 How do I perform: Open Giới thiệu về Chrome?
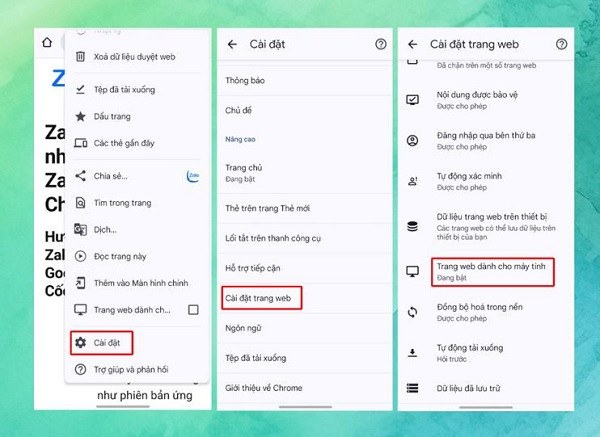tap(305, 388)
